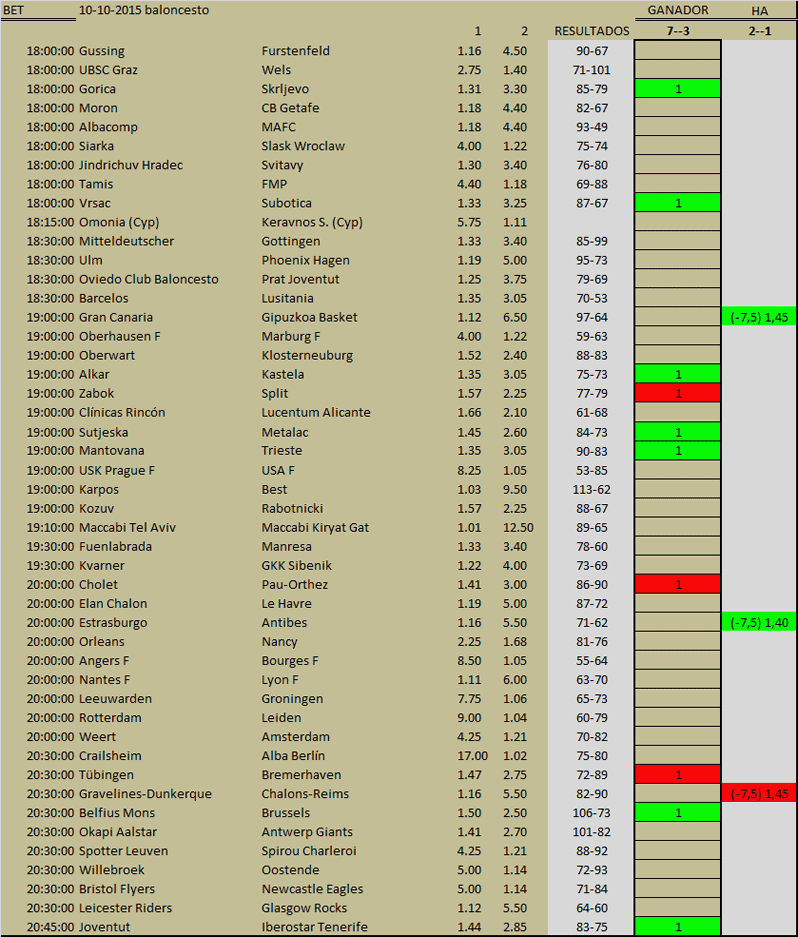Select the RESULTADOS header cell
This screenshot has height=937, width=798.
click(592, 31)
